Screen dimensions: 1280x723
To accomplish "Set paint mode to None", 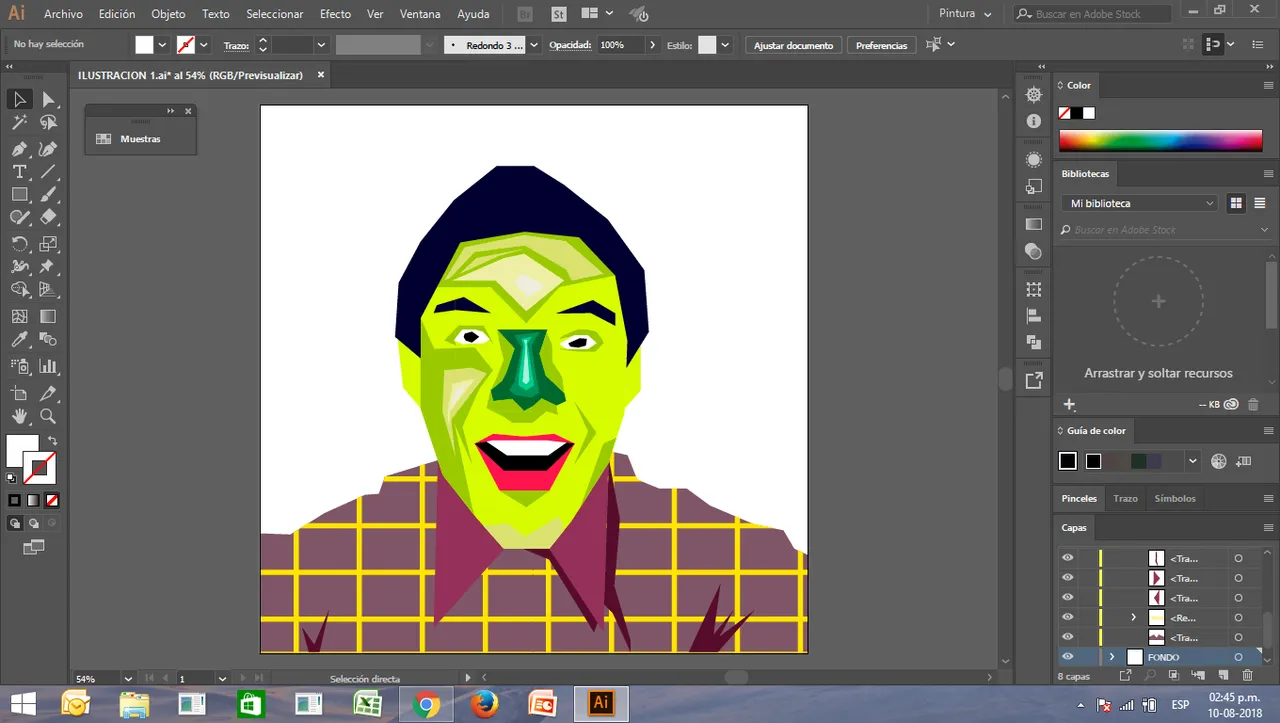I will [x=52, y=500].
